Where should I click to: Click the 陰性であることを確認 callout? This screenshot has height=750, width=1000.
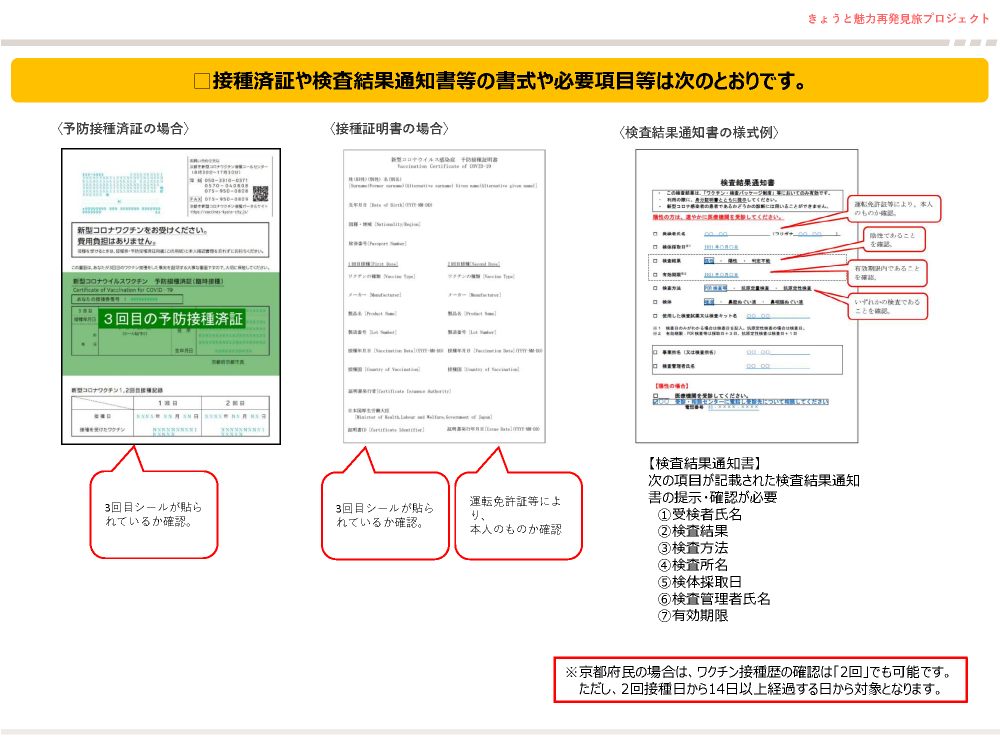coord(895,240)
